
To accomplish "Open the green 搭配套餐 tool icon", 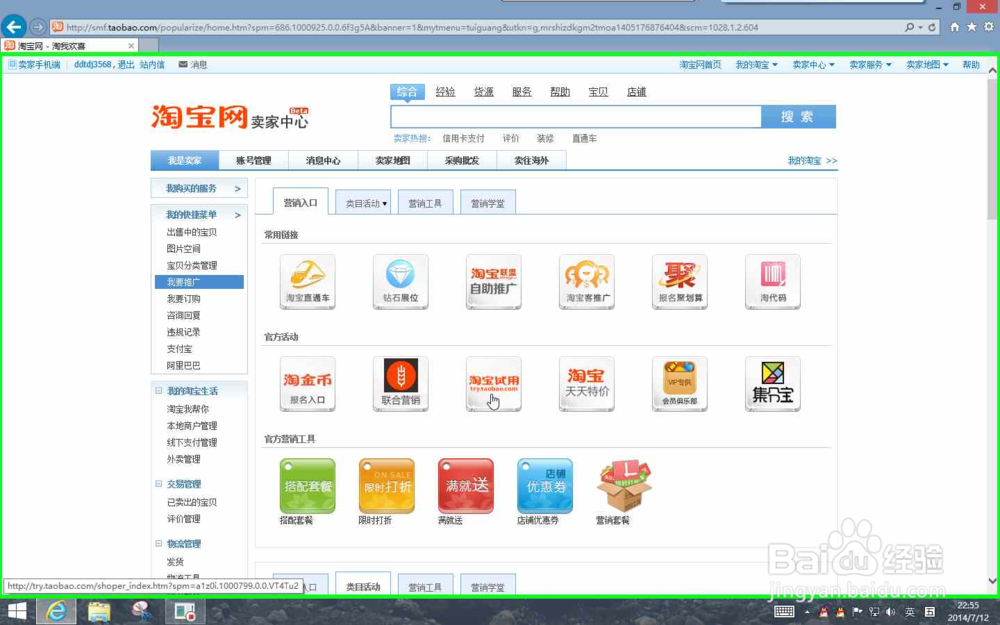I will tap(307, 486).
